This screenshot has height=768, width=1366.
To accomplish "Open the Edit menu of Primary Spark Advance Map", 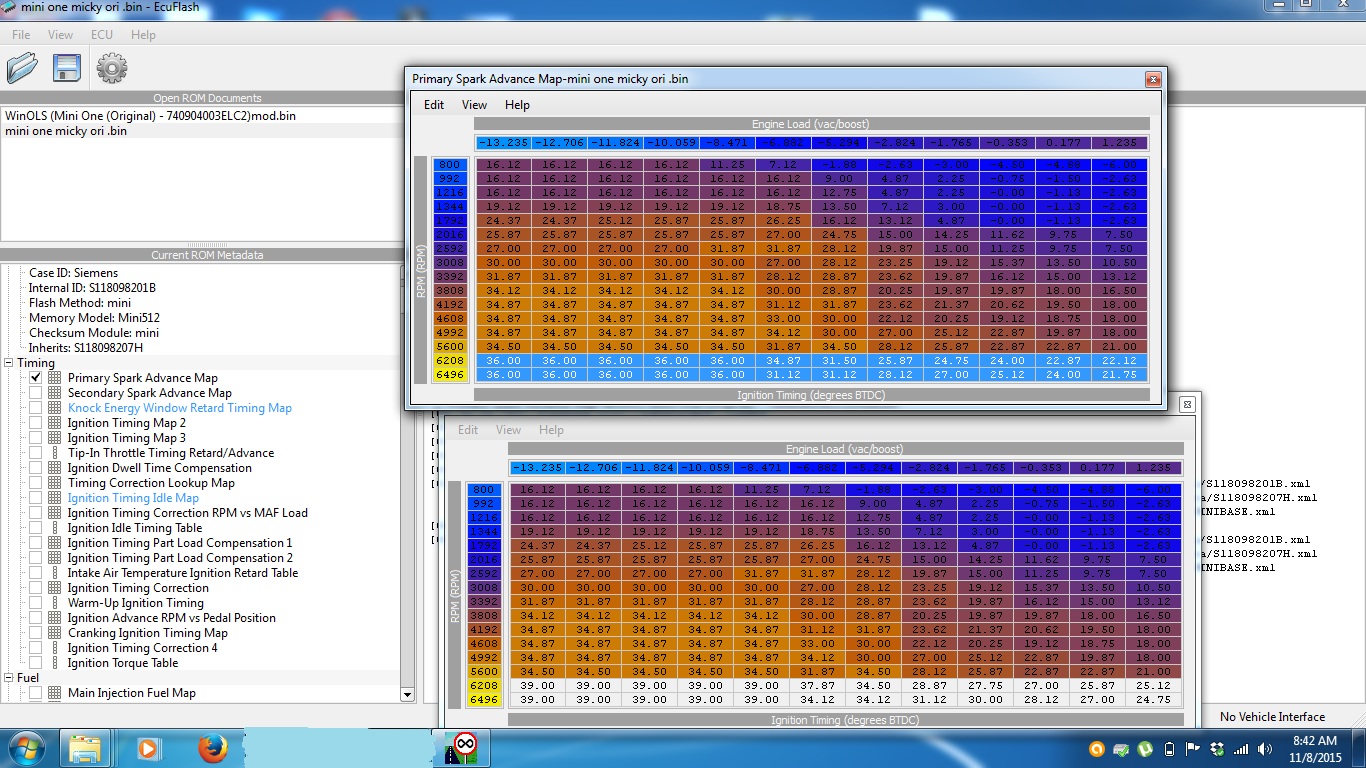I will click(433, 105).
